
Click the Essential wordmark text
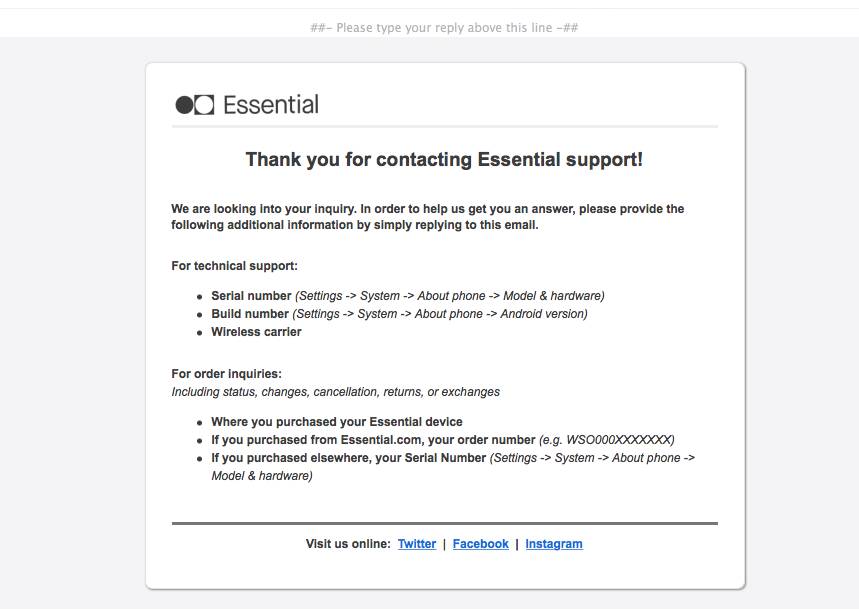[x=271, y=105]
